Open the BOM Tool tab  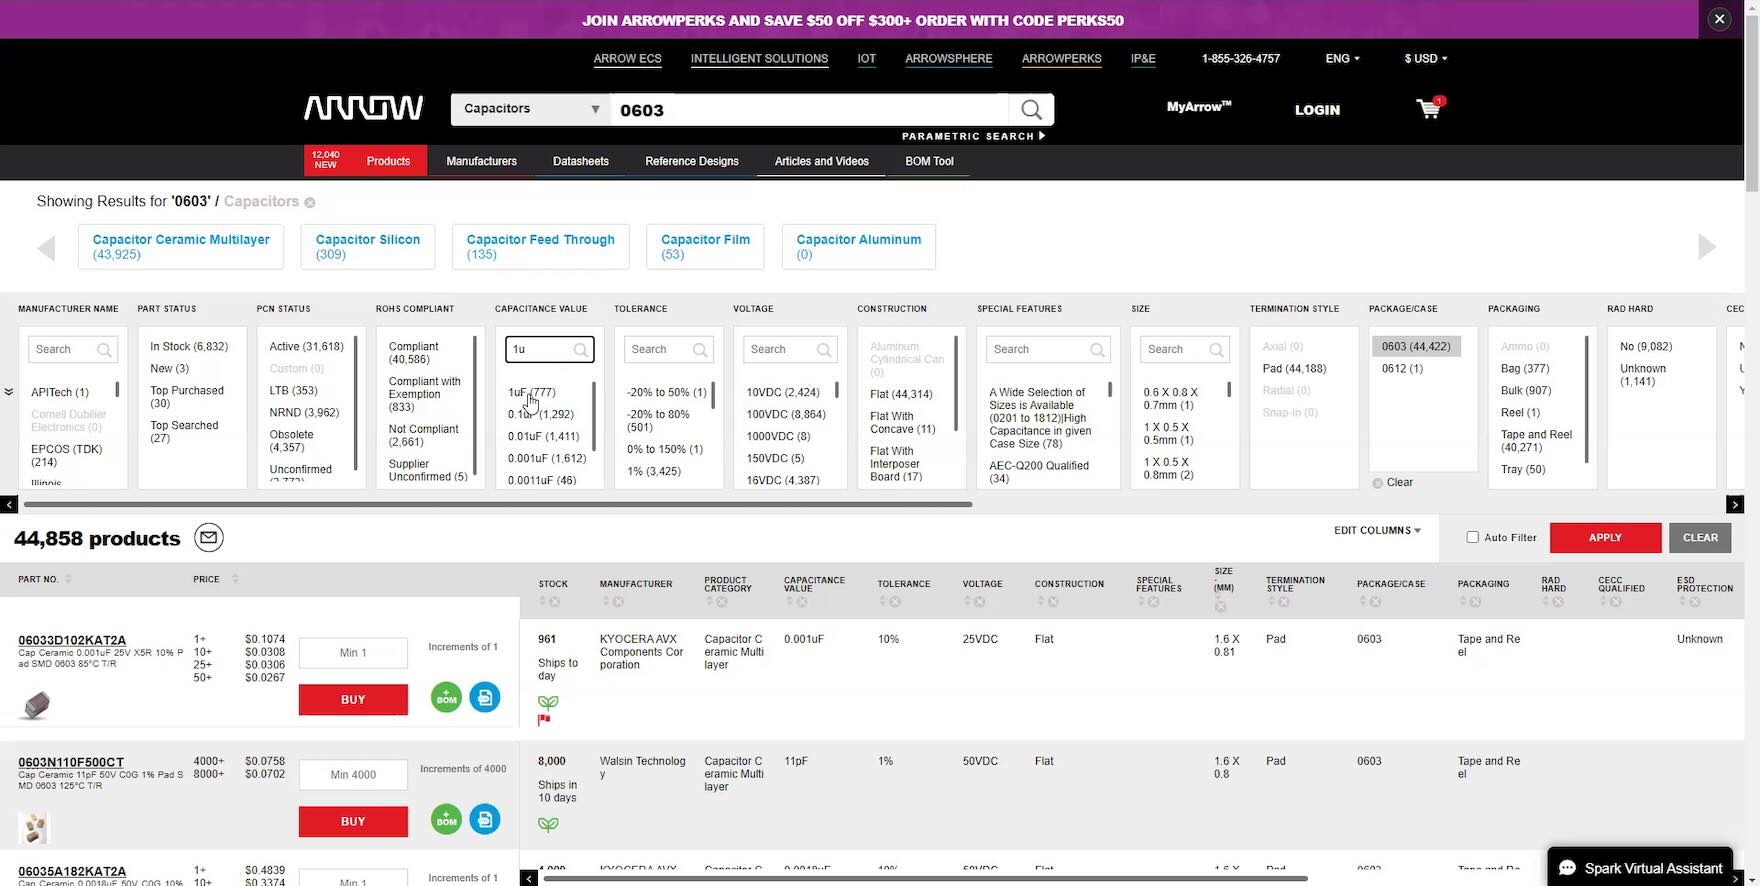coord(928,161)
